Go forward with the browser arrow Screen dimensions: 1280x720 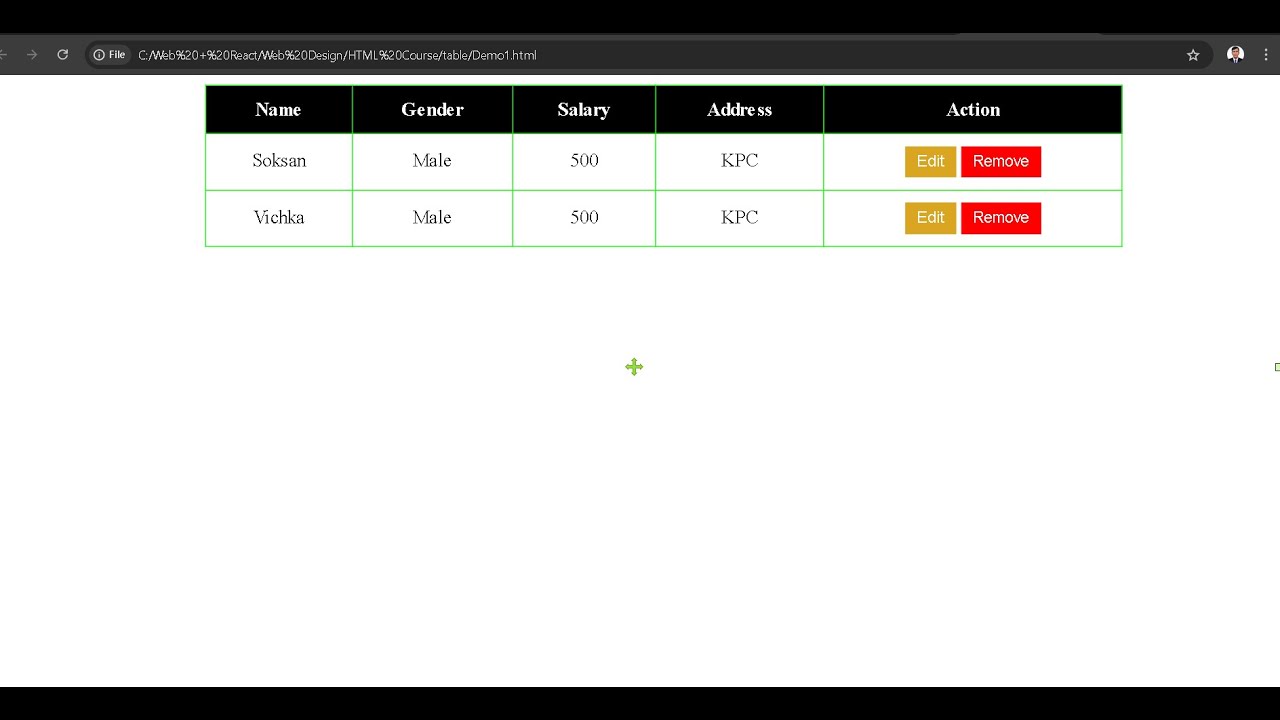pos(32,55)
